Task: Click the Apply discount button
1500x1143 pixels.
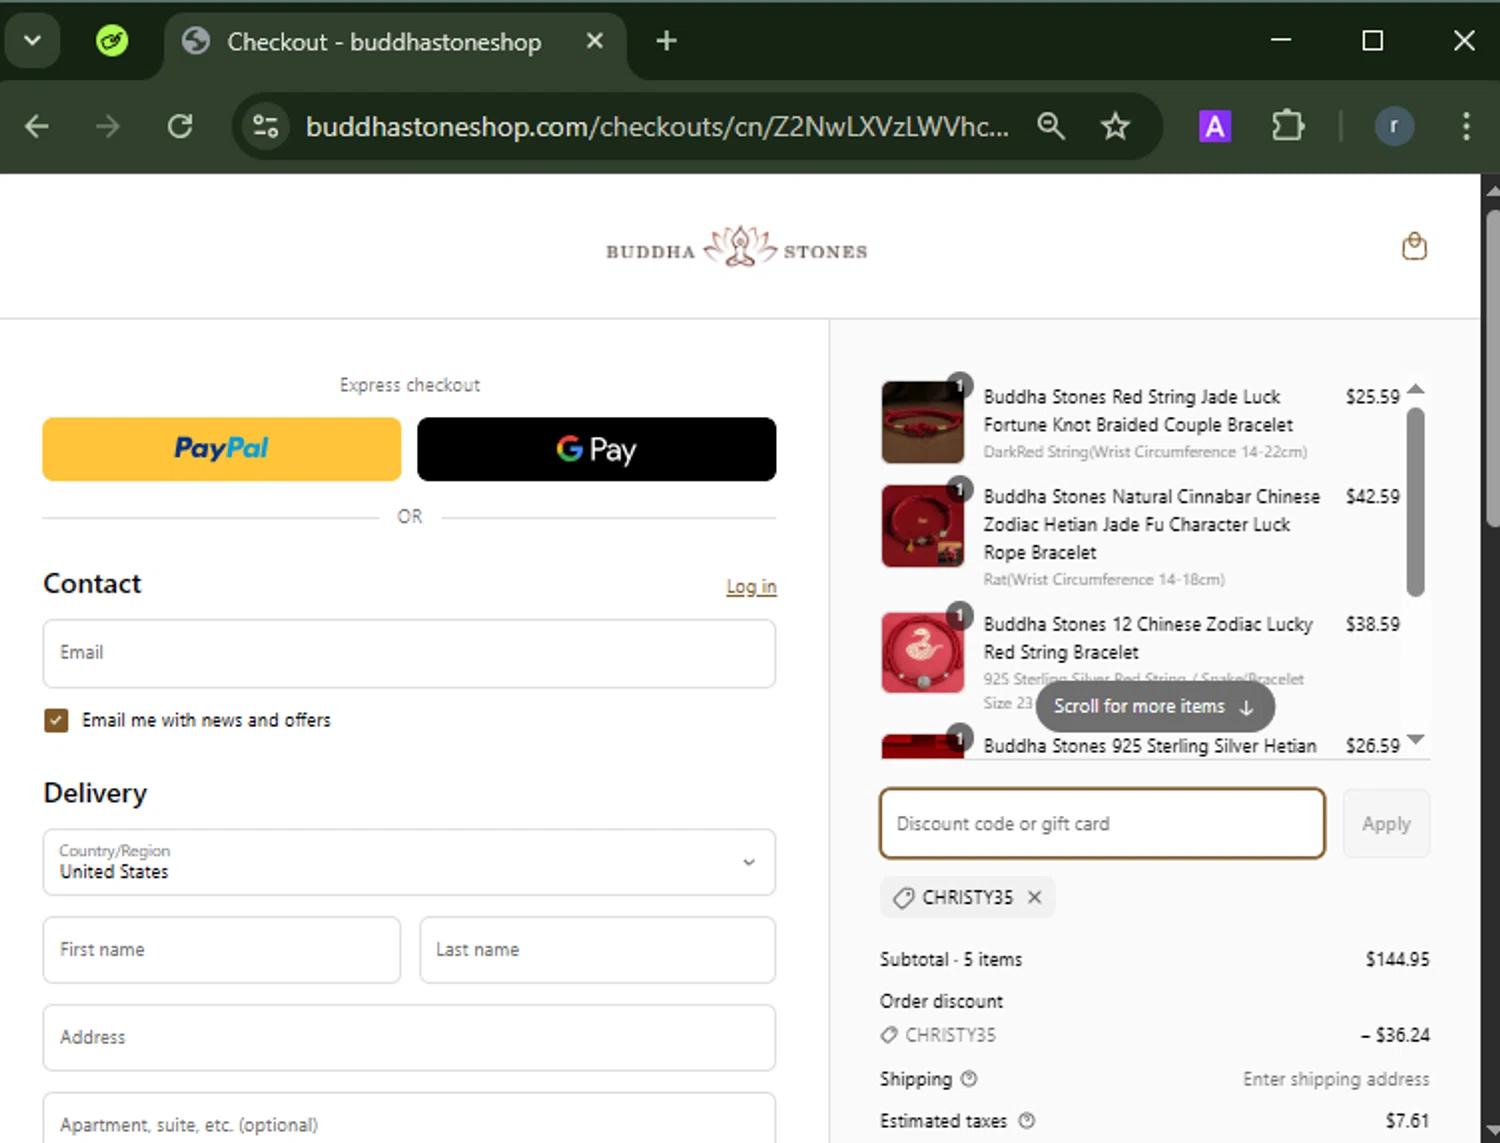Action: click(x=1386, y=824)
